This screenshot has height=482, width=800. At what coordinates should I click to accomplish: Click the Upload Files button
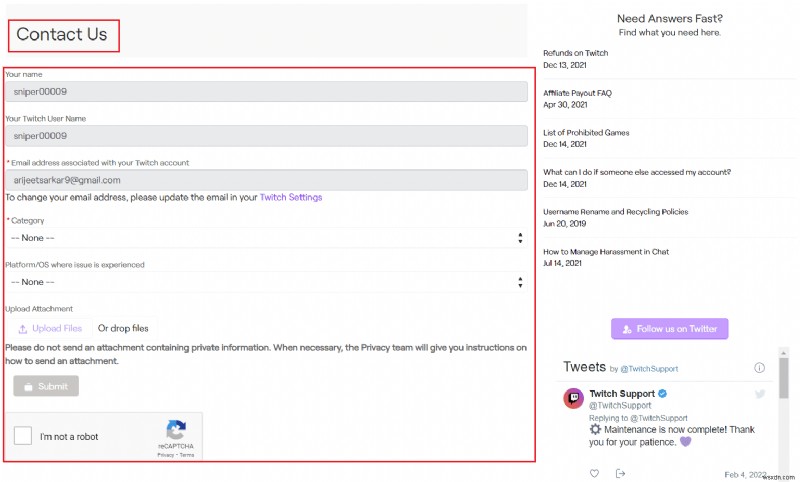(x=50, y=328)
